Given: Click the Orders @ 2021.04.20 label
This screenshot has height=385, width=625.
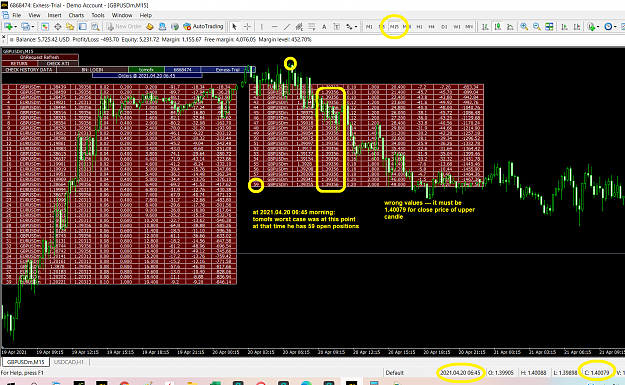Looking at the screenshot, I should coord(147,75).
